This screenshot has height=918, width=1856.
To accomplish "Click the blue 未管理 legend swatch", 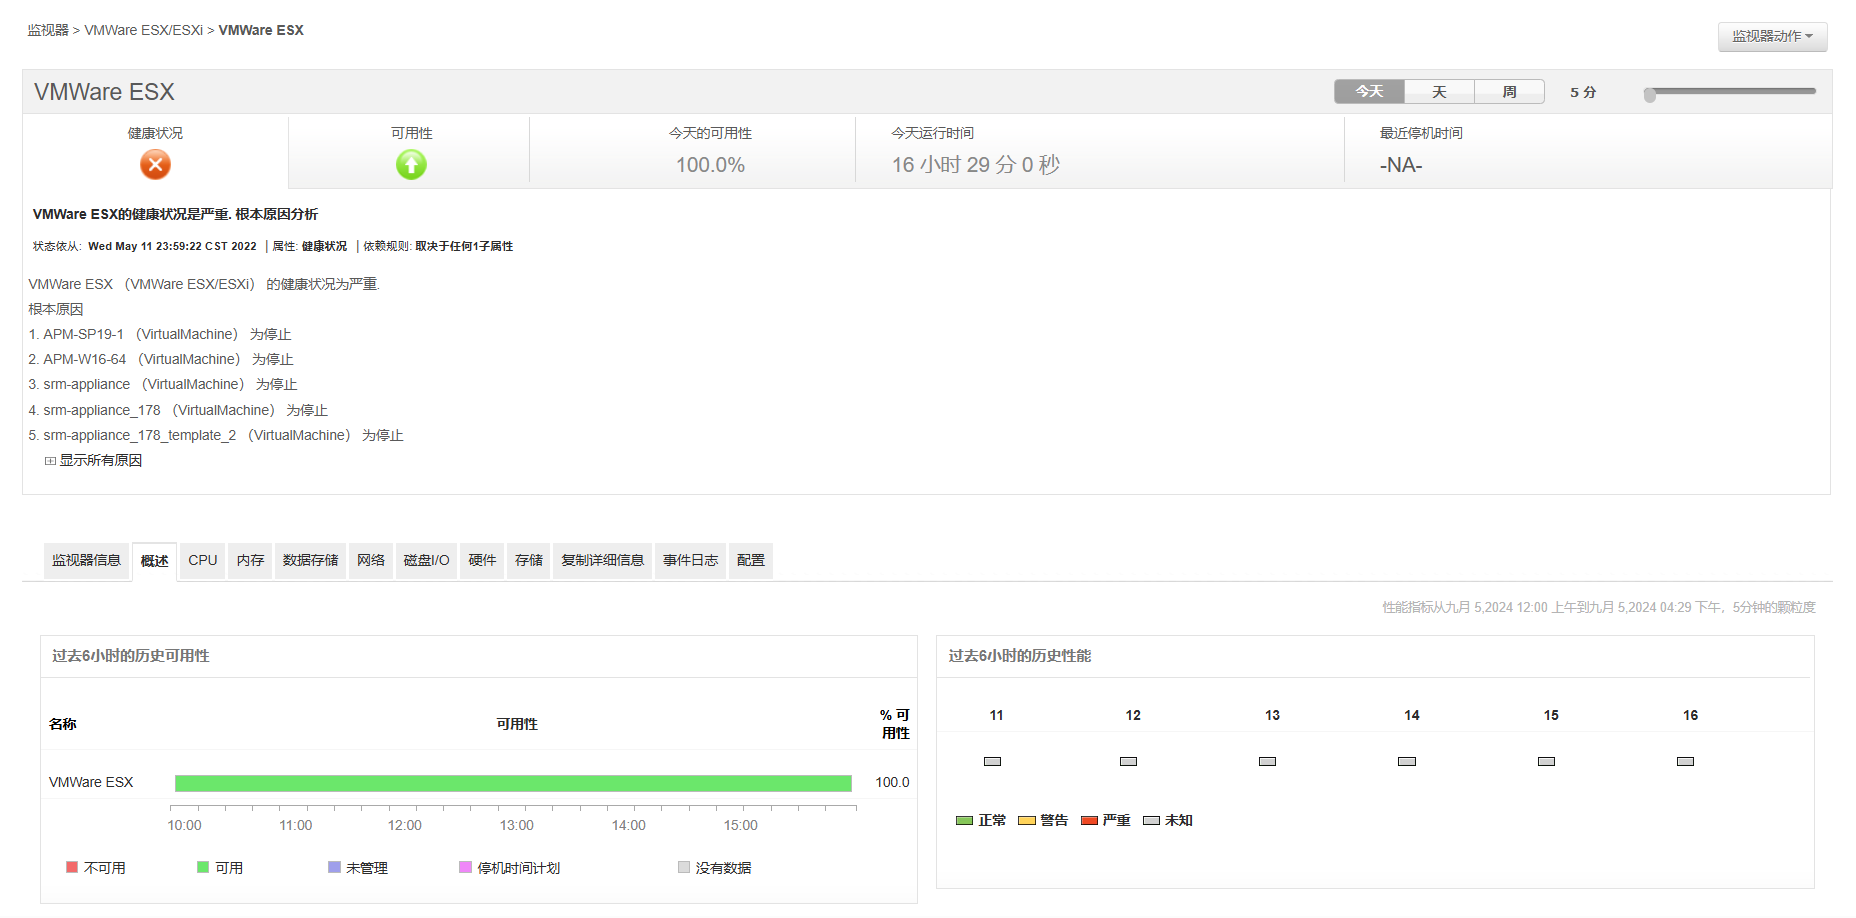I will pos(334,867).
